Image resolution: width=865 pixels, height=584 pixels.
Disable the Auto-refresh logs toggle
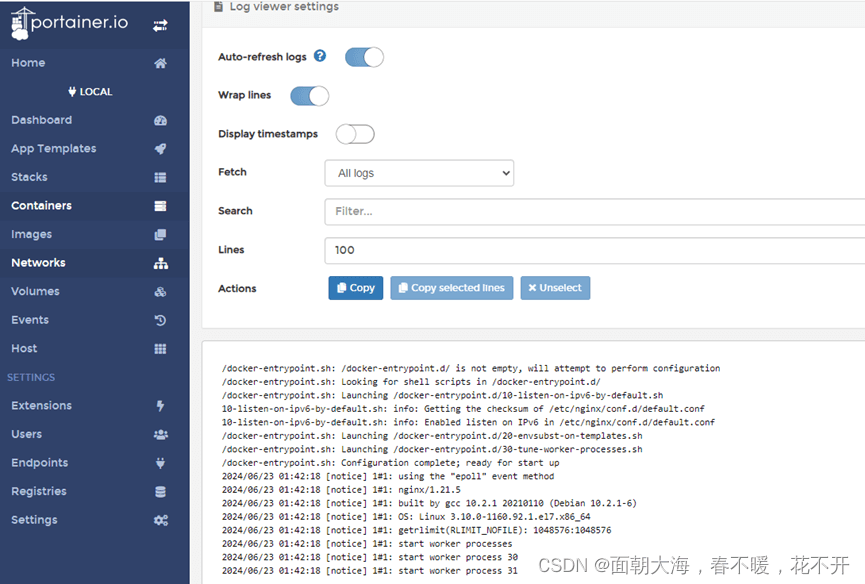click(x=364, y=57)
